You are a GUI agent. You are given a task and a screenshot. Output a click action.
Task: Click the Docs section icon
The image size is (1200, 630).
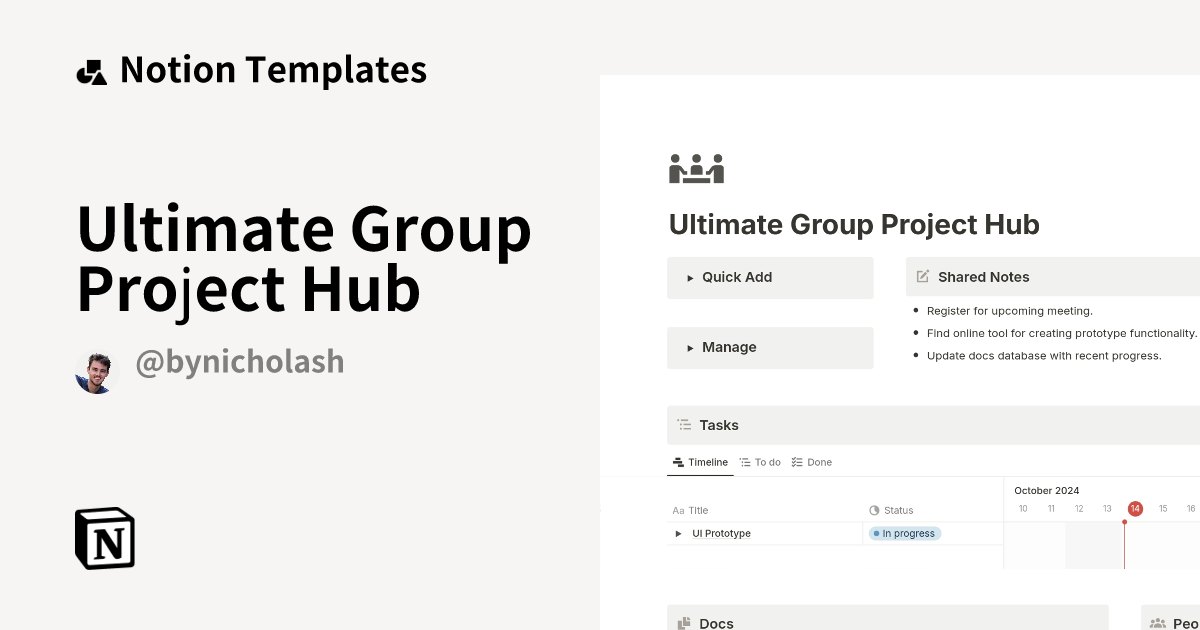click(x=686, y=623)
